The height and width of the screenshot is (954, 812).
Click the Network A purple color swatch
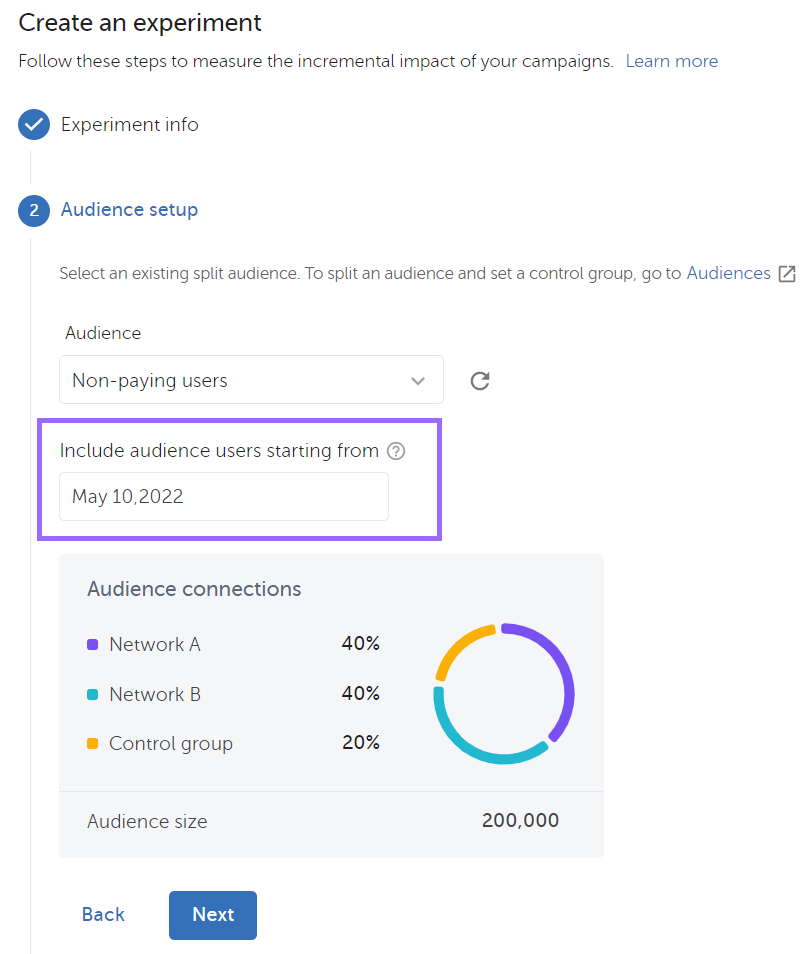click(93, 645)
